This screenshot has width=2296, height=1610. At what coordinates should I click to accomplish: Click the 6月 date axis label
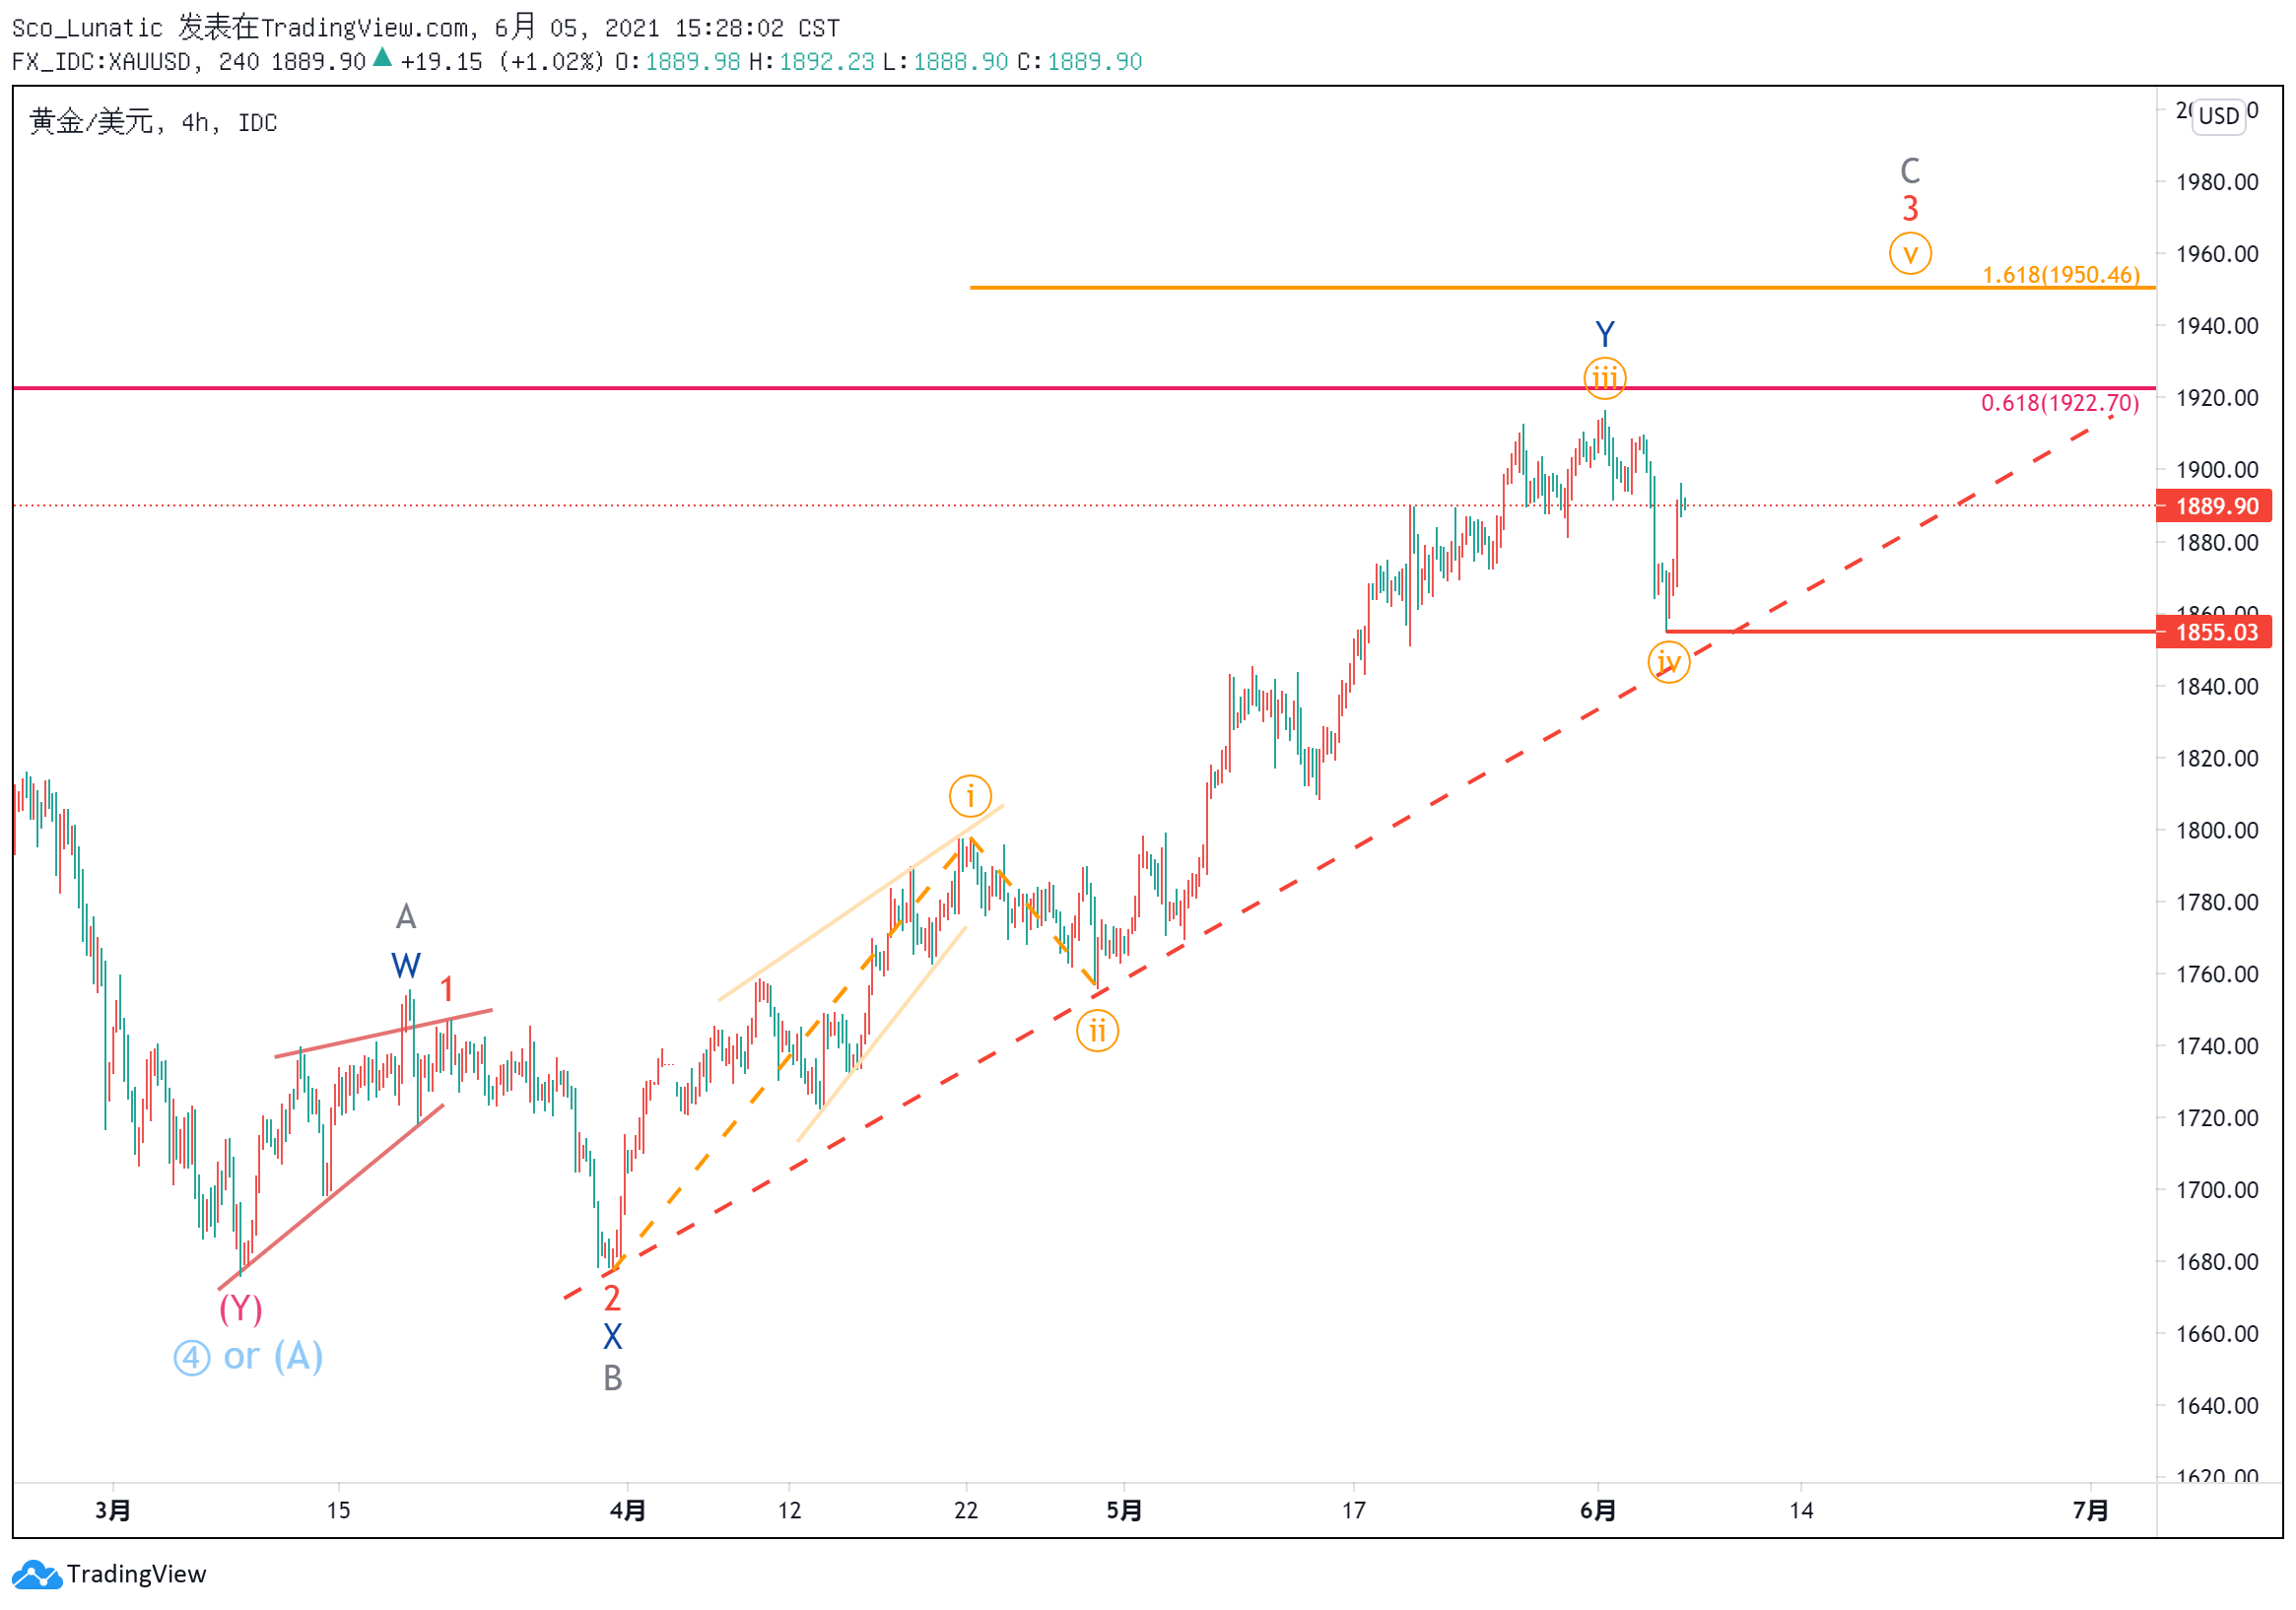(x=1598, y=1511)
